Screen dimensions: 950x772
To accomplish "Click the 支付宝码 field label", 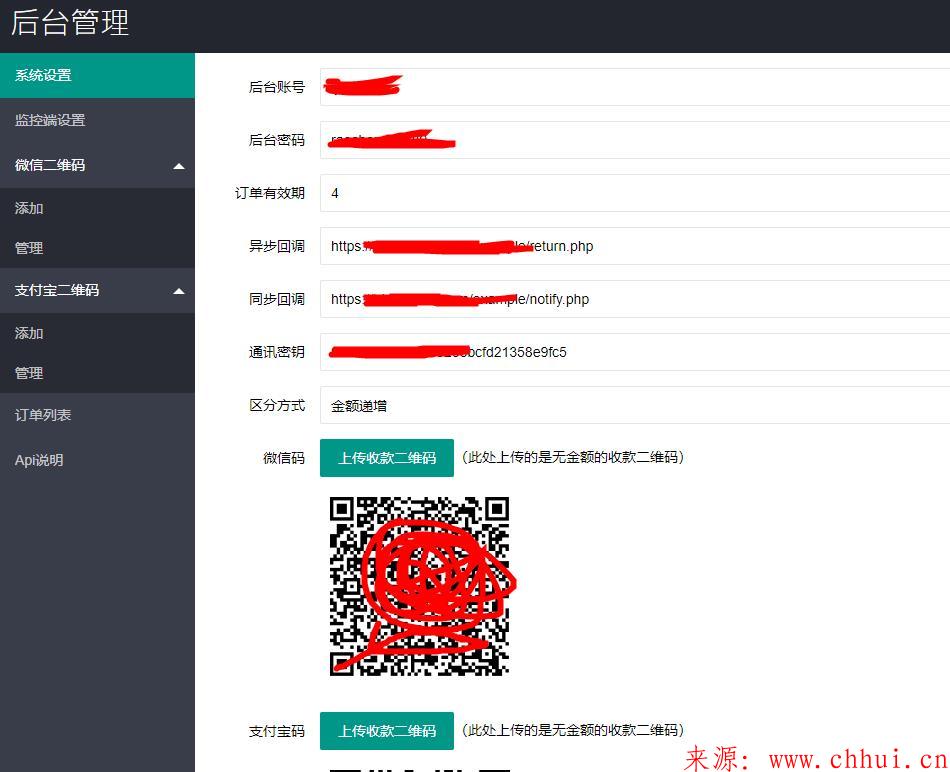I will pos(277,731).
